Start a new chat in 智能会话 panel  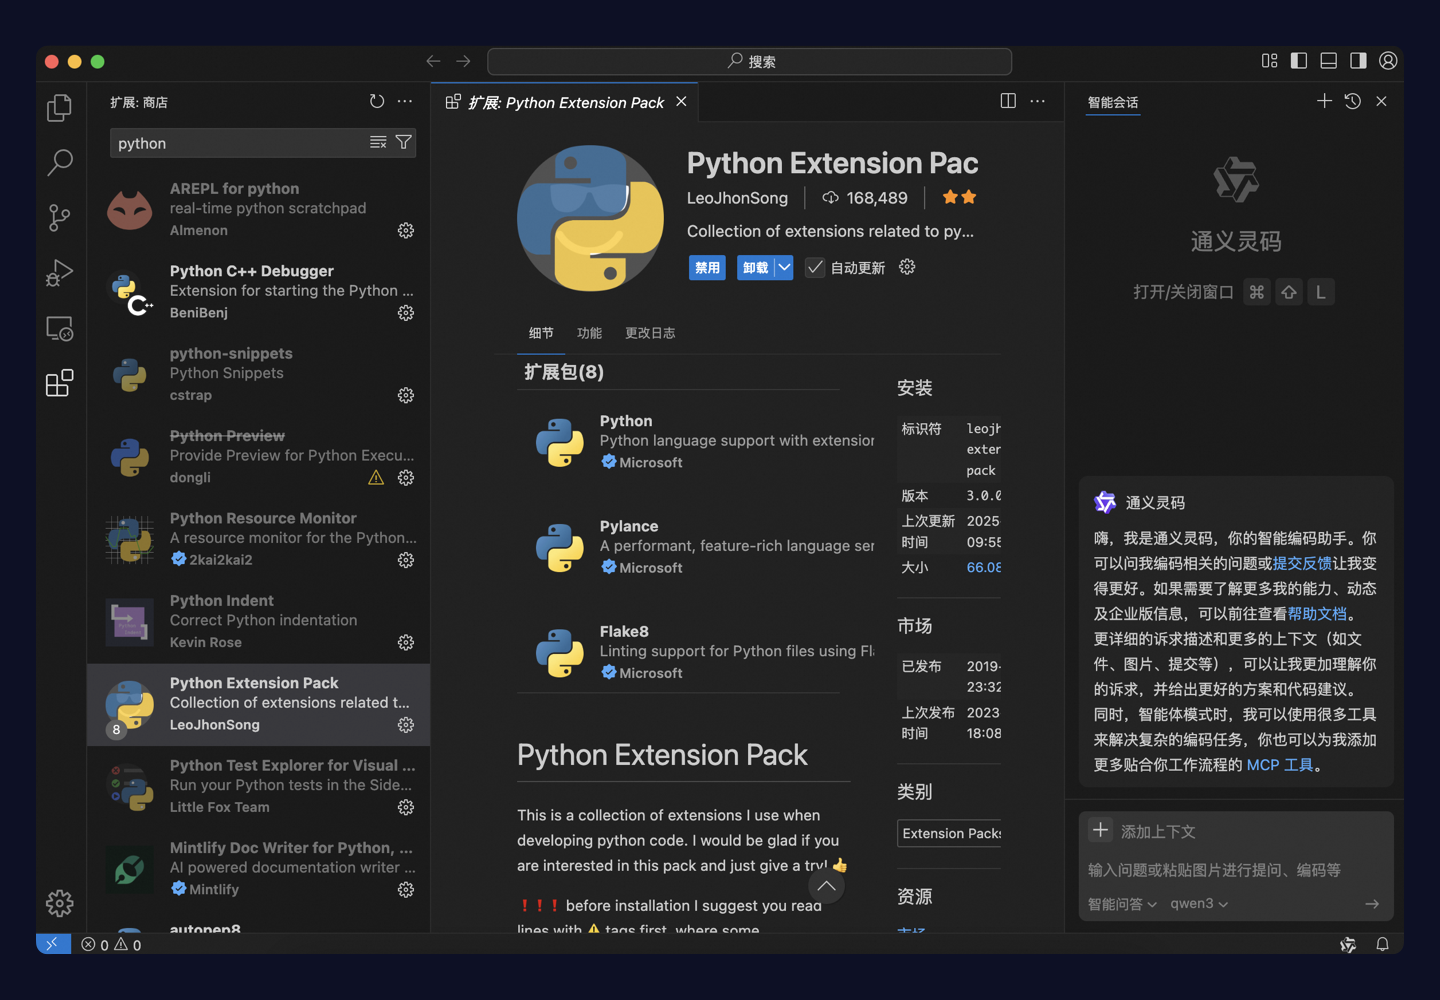[x=1324, y=101]
